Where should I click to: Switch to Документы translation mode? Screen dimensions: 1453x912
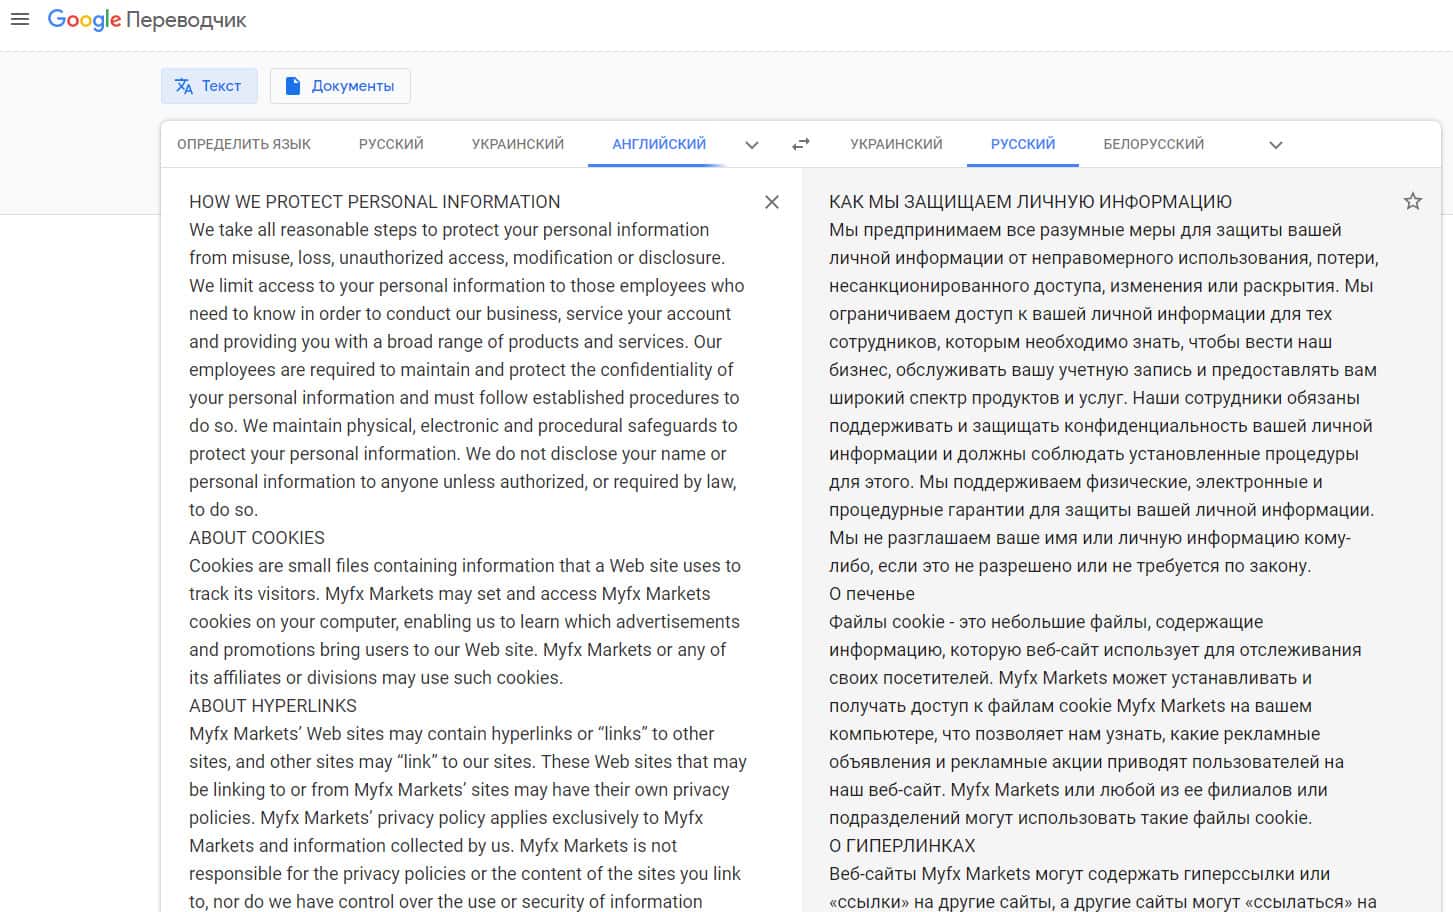pyautogui.click(x=340, y=86)
